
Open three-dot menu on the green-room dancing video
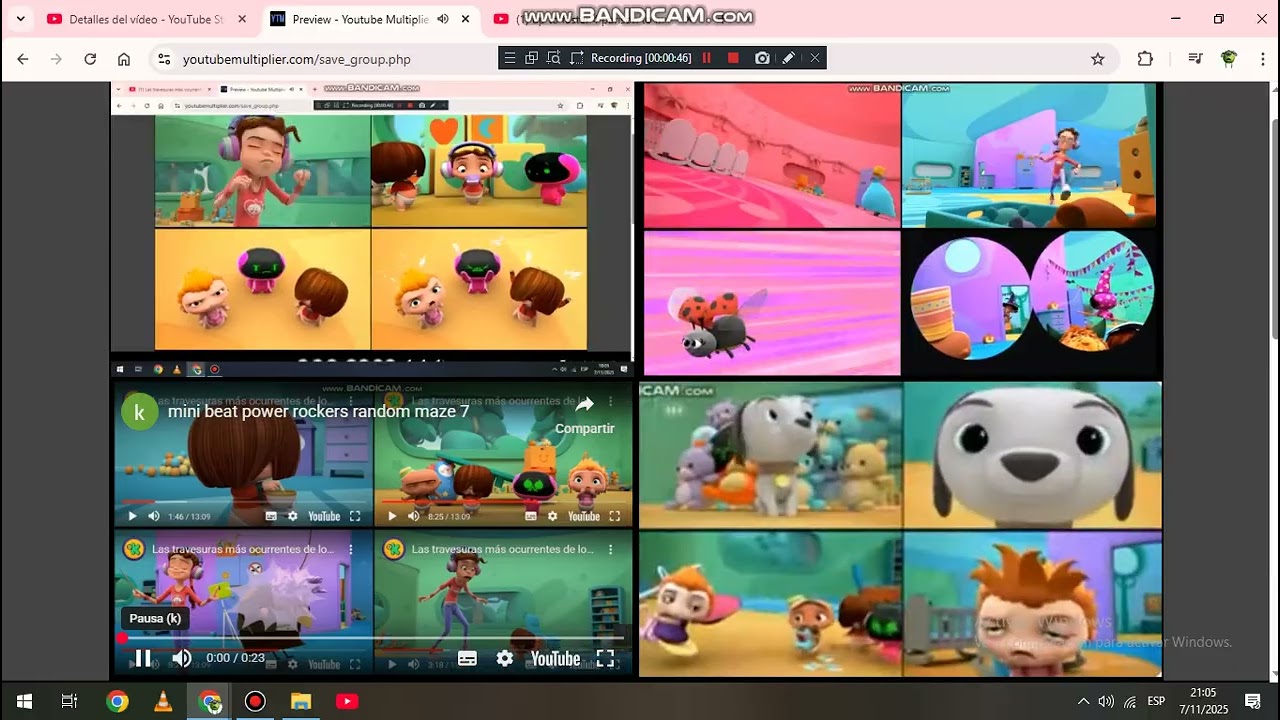[x=611, y=549]
